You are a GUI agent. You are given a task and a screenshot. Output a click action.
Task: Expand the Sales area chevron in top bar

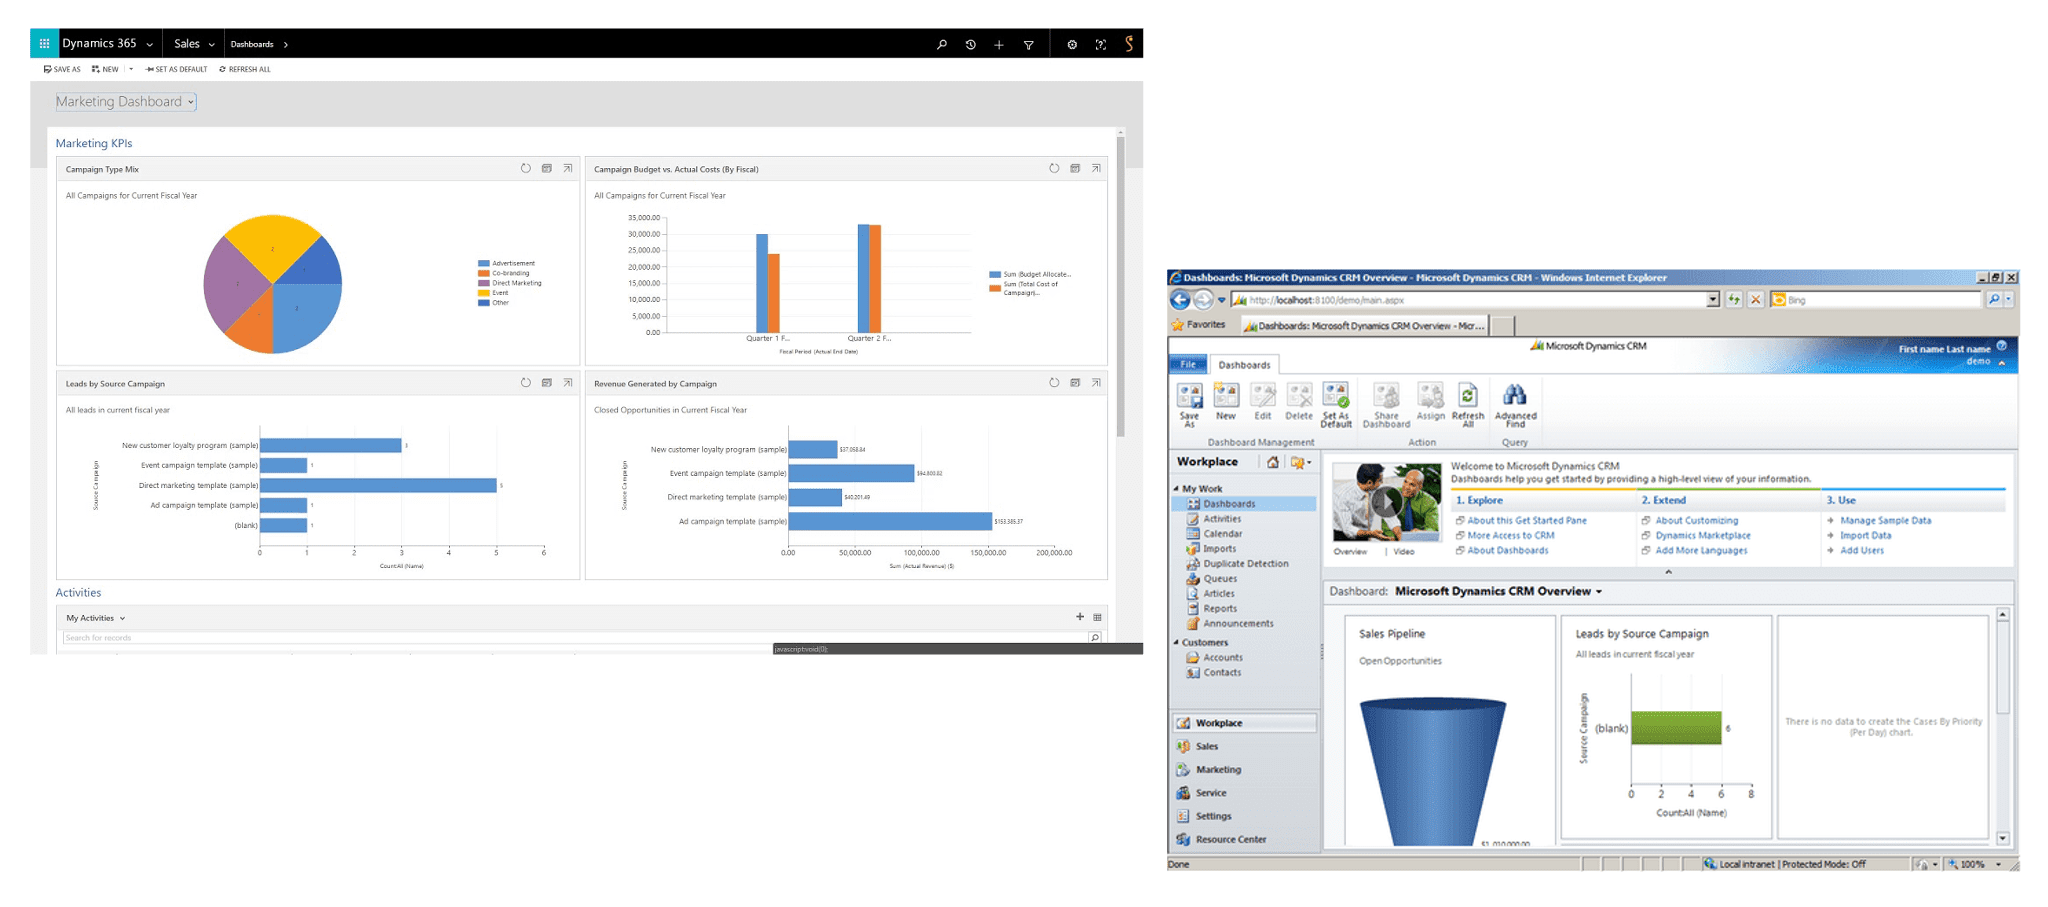[x=212, y=44]
